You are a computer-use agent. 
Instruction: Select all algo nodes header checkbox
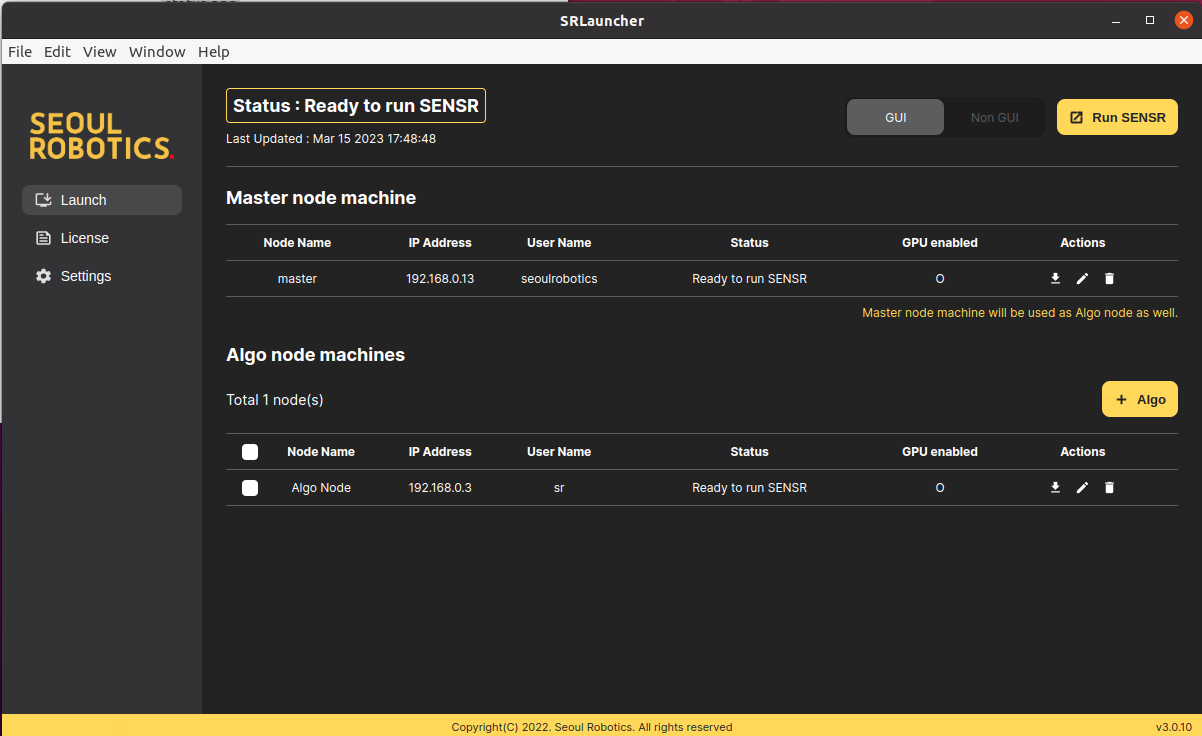(x=250, y=452)
